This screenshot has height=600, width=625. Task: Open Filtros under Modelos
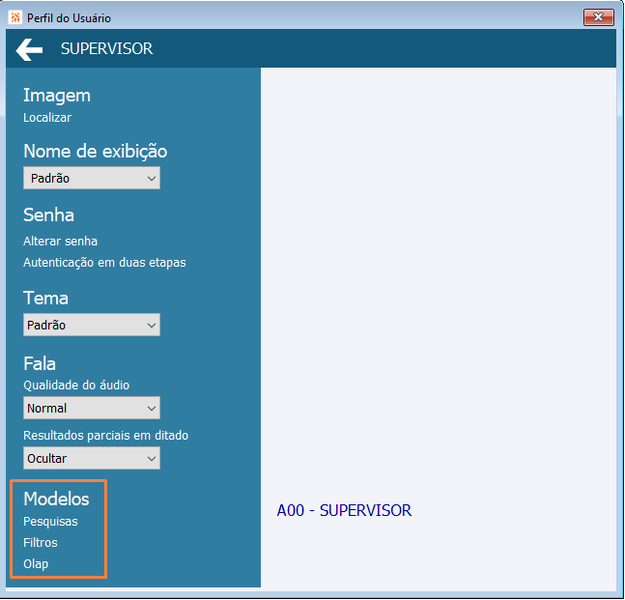click(x=40, y=543)
